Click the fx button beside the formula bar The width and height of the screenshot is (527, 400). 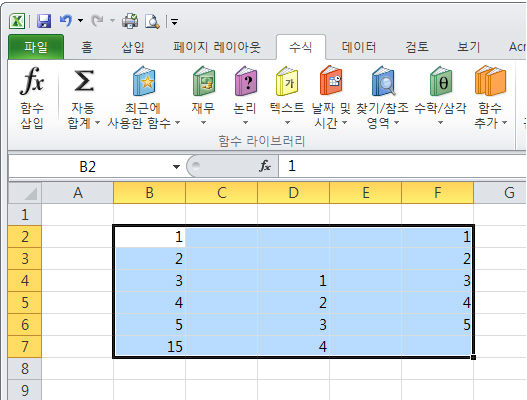pos(265,166)
